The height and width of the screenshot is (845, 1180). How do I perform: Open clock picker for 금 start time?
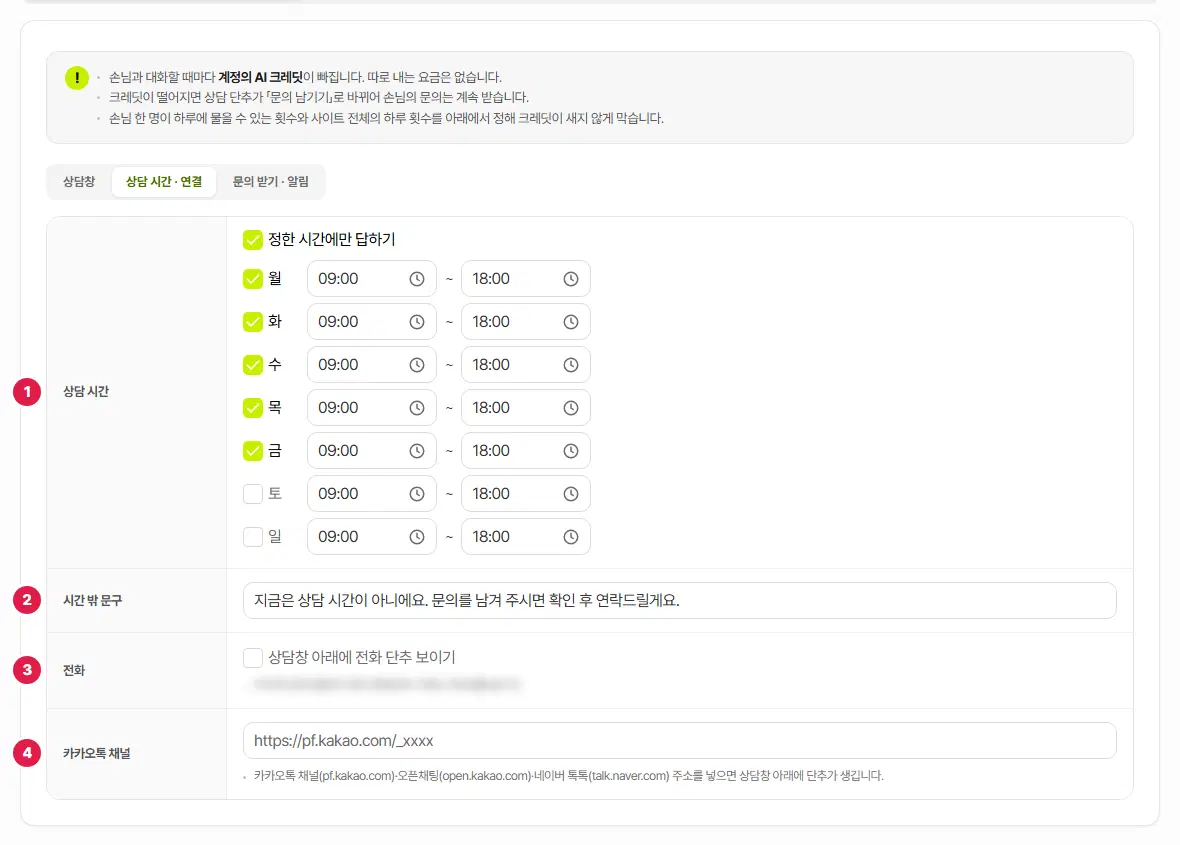pos(417,451)
